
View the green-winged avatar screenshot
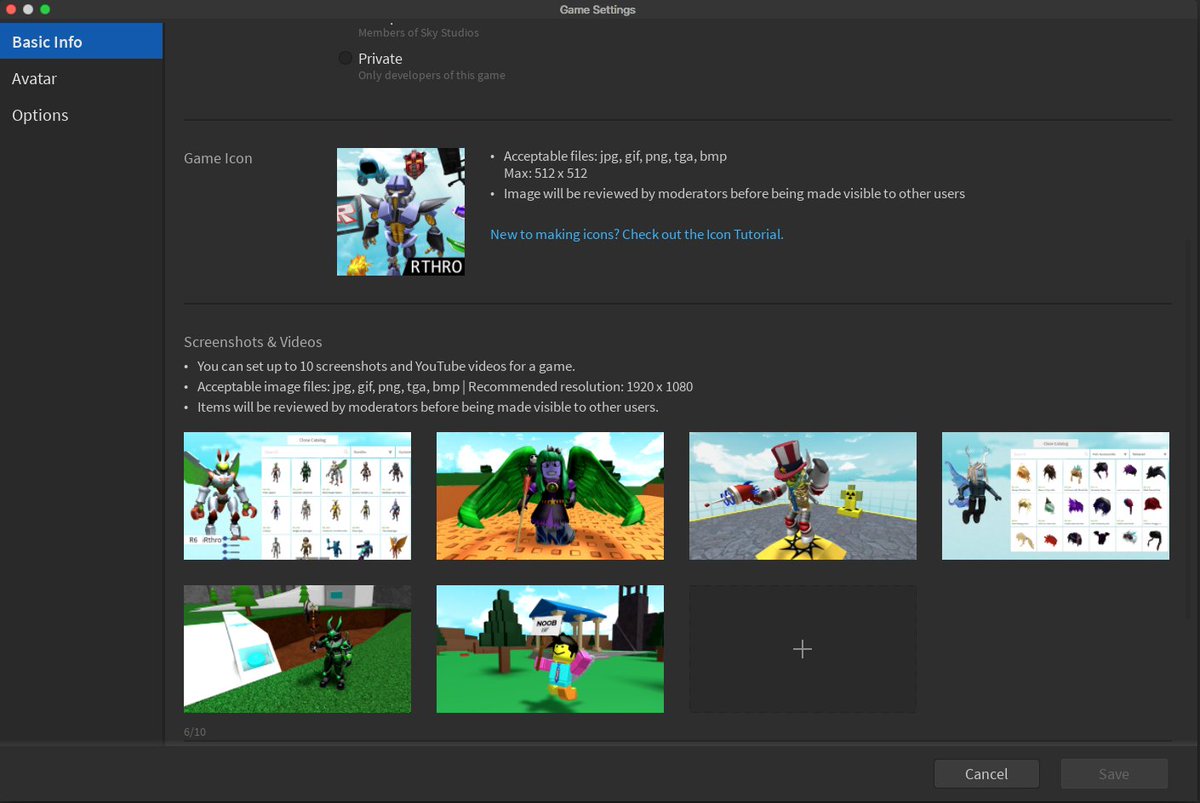tap(549, 496)
